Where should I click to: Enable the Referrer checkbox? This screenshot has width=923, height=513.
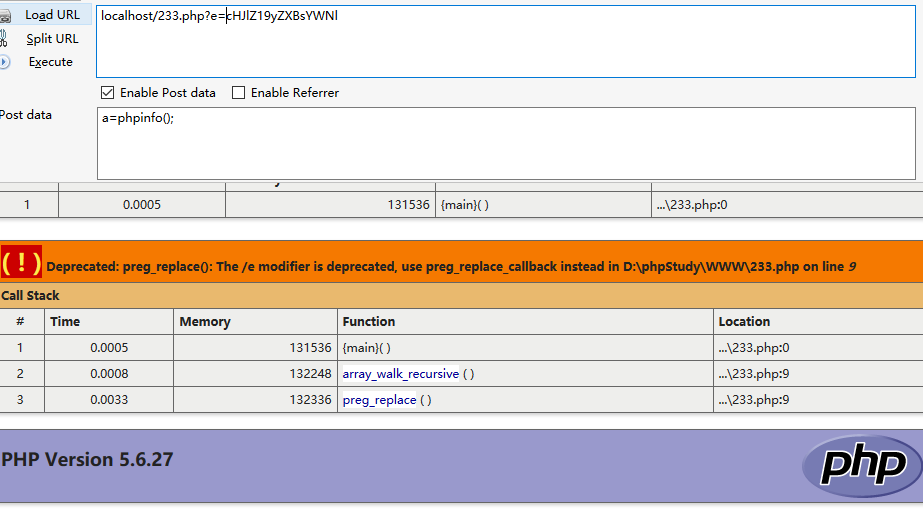pos(239,93)
